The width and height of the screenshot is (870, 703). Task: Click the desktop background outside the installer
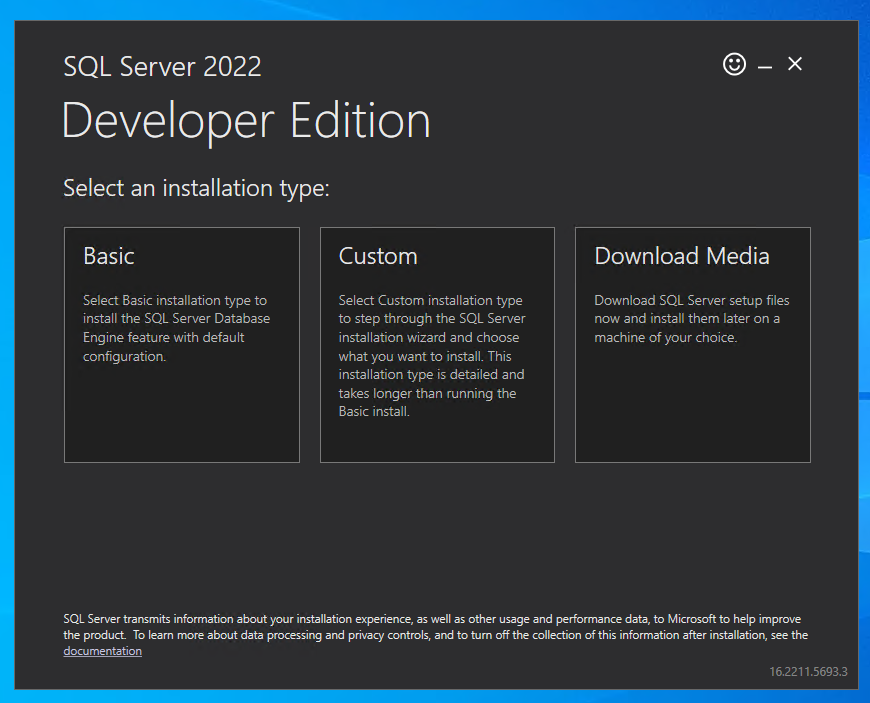pos(864,350)
